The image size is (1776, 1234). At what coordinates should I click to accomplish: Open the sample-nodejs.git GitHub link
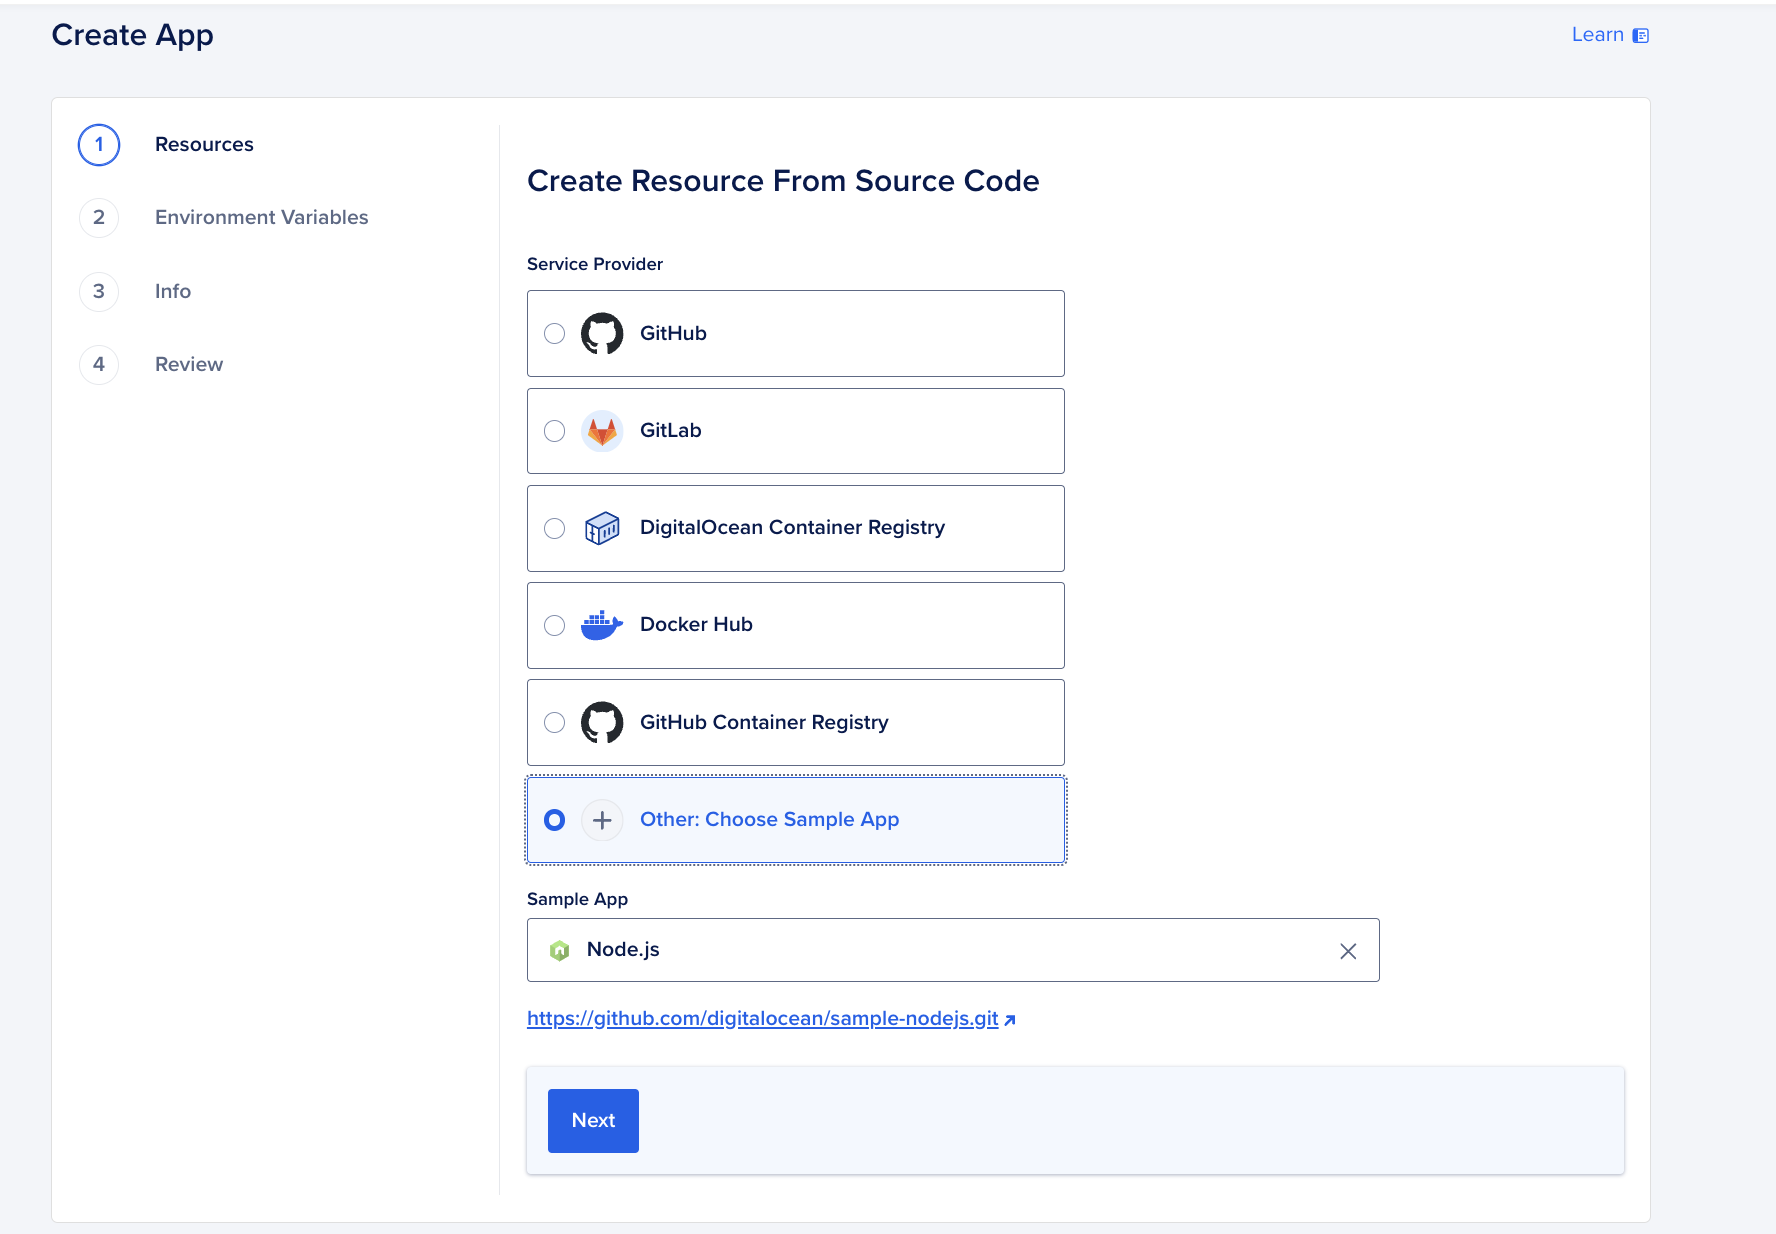762,1019
